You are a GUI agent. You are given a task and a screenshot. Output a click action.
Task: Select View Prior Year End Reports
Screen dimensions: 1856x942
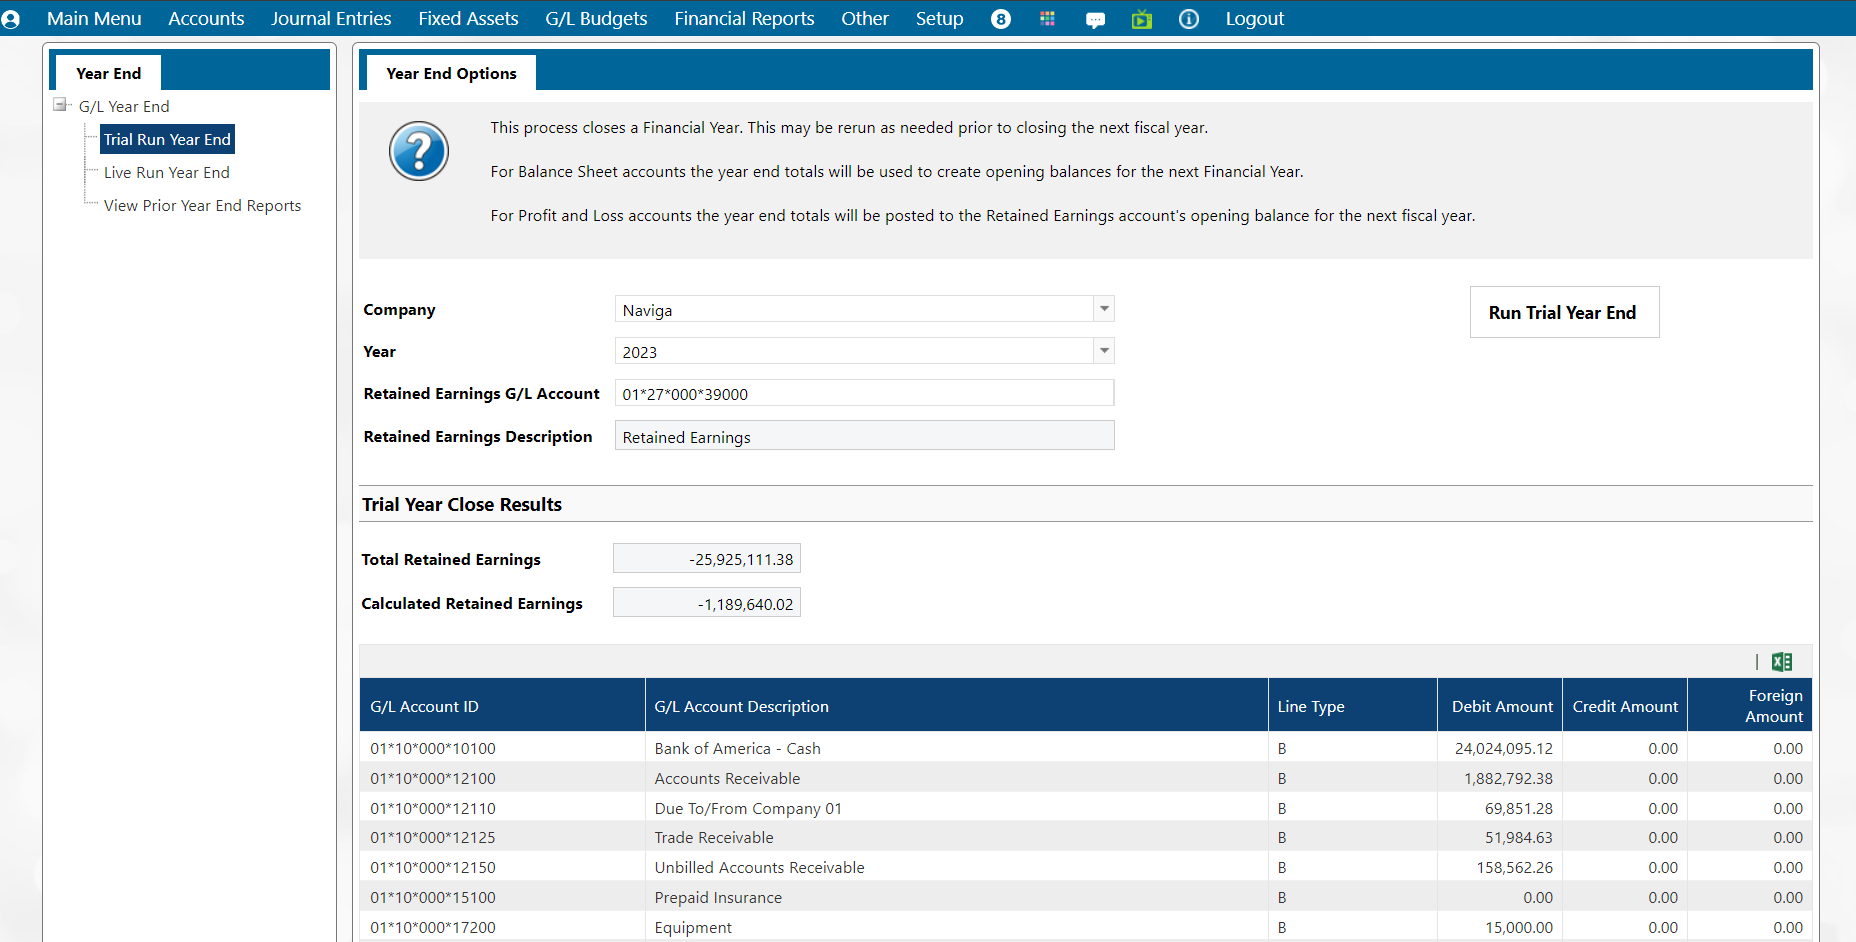coord(202,205)
